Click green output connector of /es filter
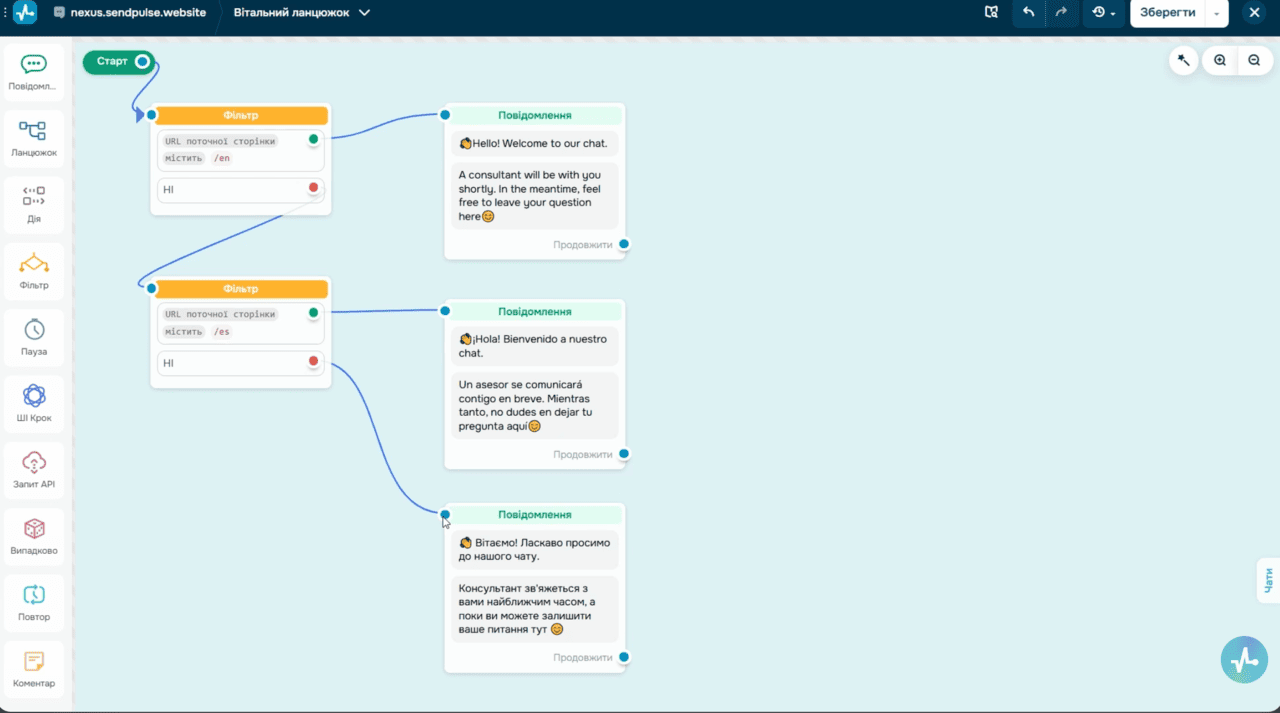Screen dimensions: 1280x713 click(314, 312)
